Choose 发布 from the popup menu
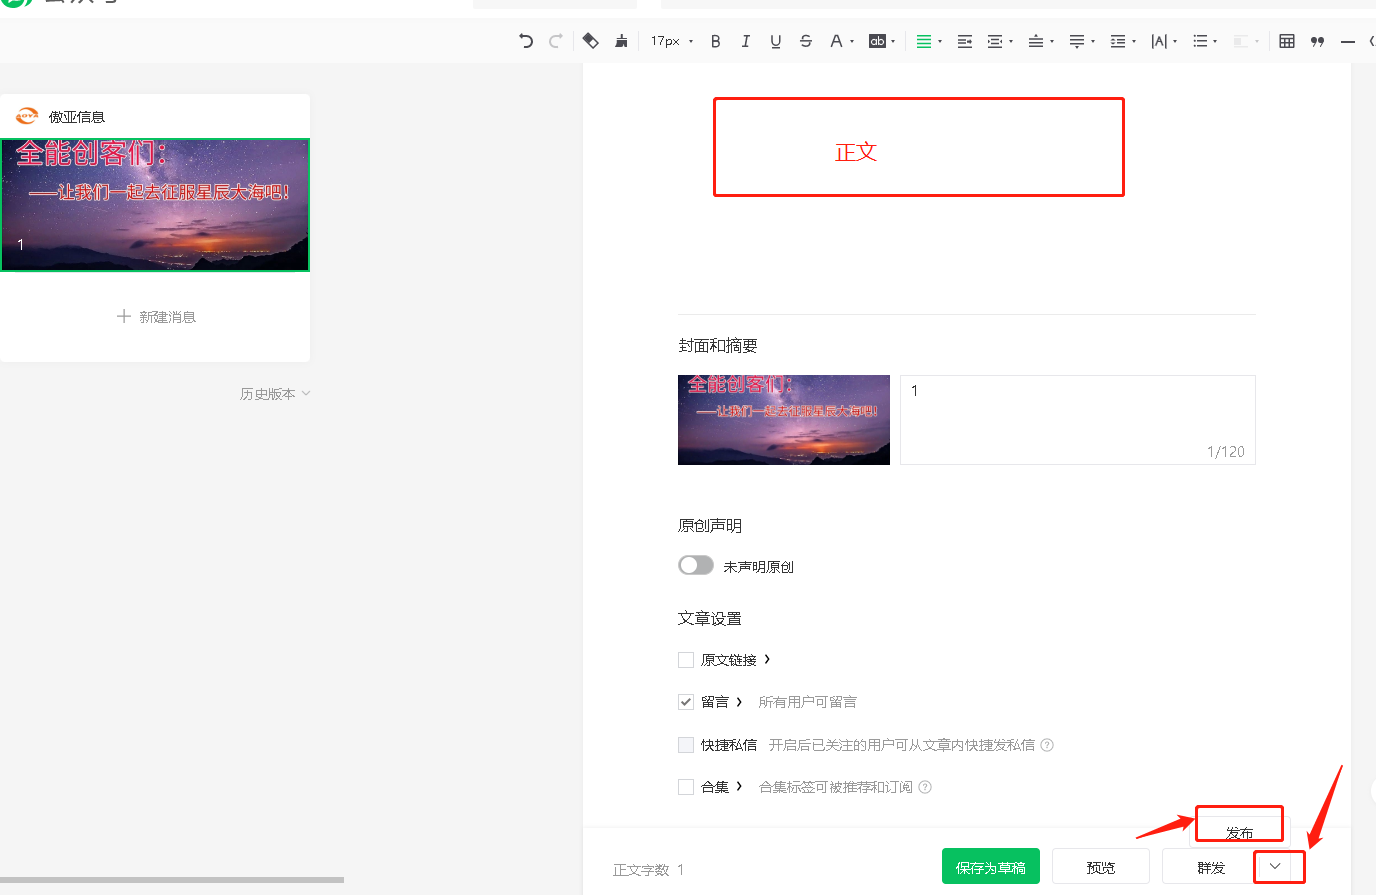 tap(1239, 831)
